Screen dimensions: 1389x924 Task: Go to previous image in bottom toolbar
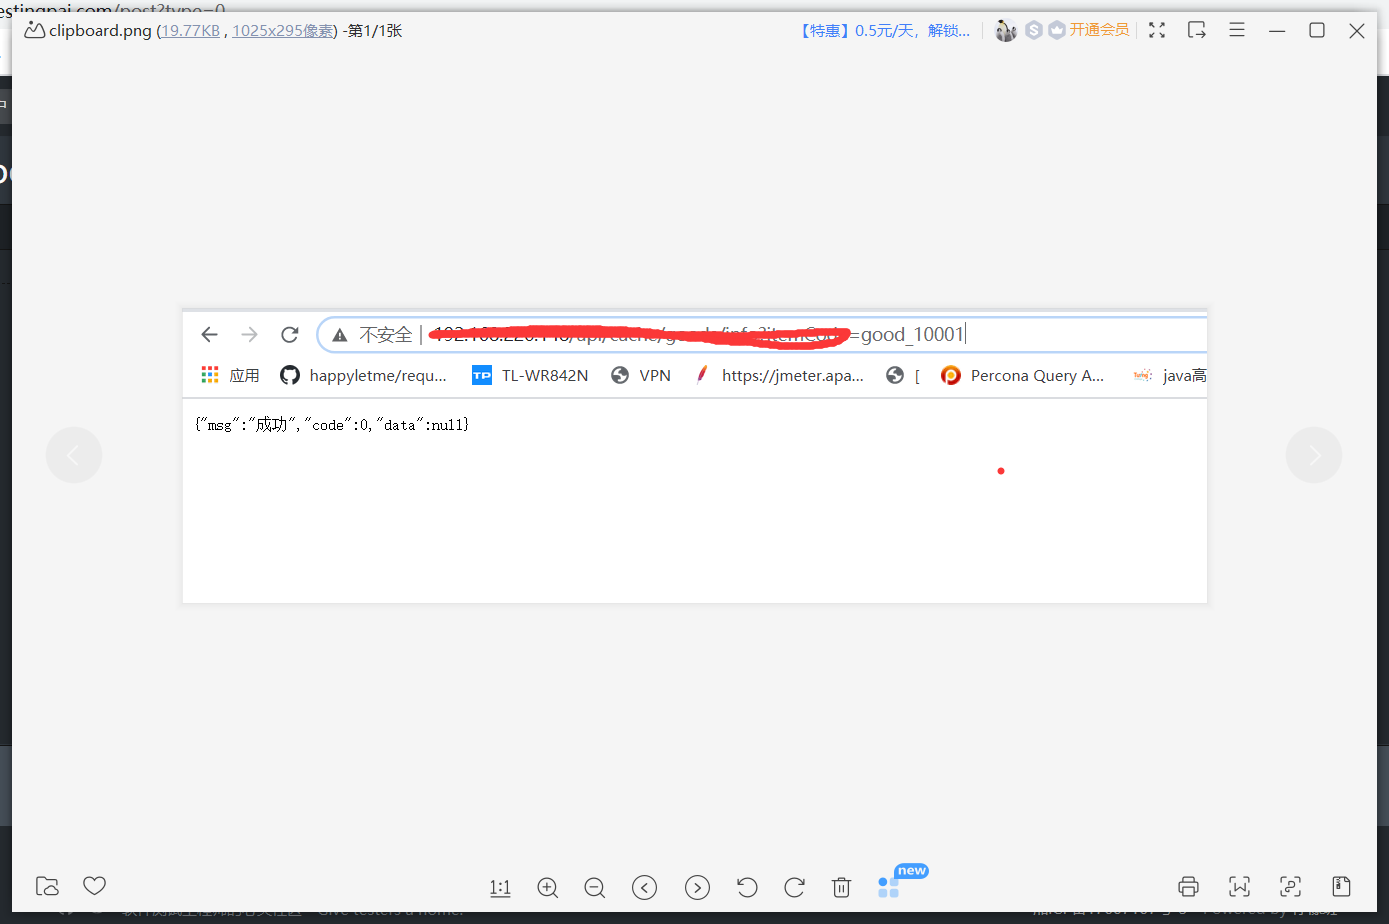pos(645,887)
